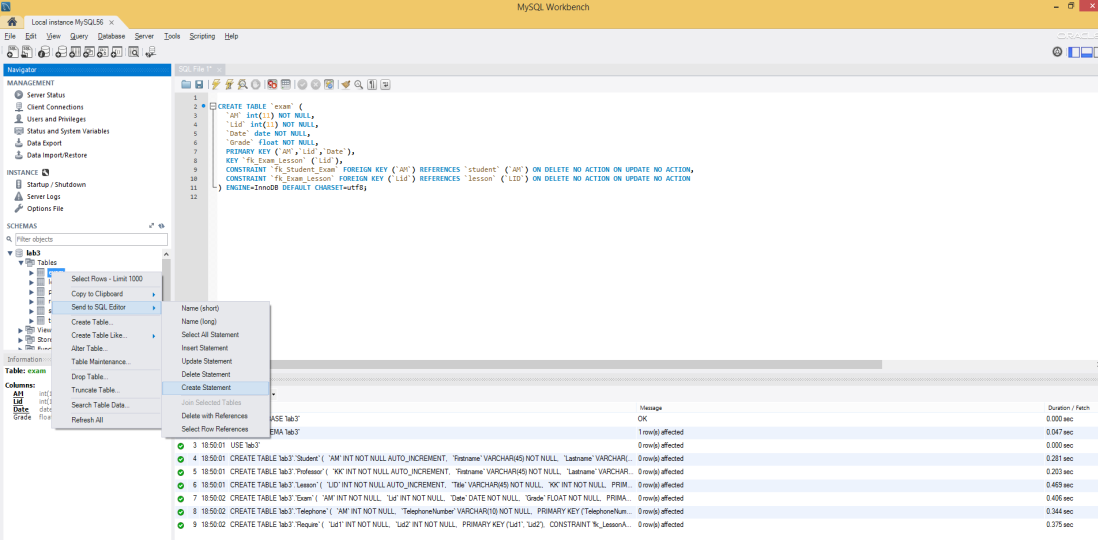
Task: Switch to the Local instance MySQL56 tab
Action: click(67, 22)
